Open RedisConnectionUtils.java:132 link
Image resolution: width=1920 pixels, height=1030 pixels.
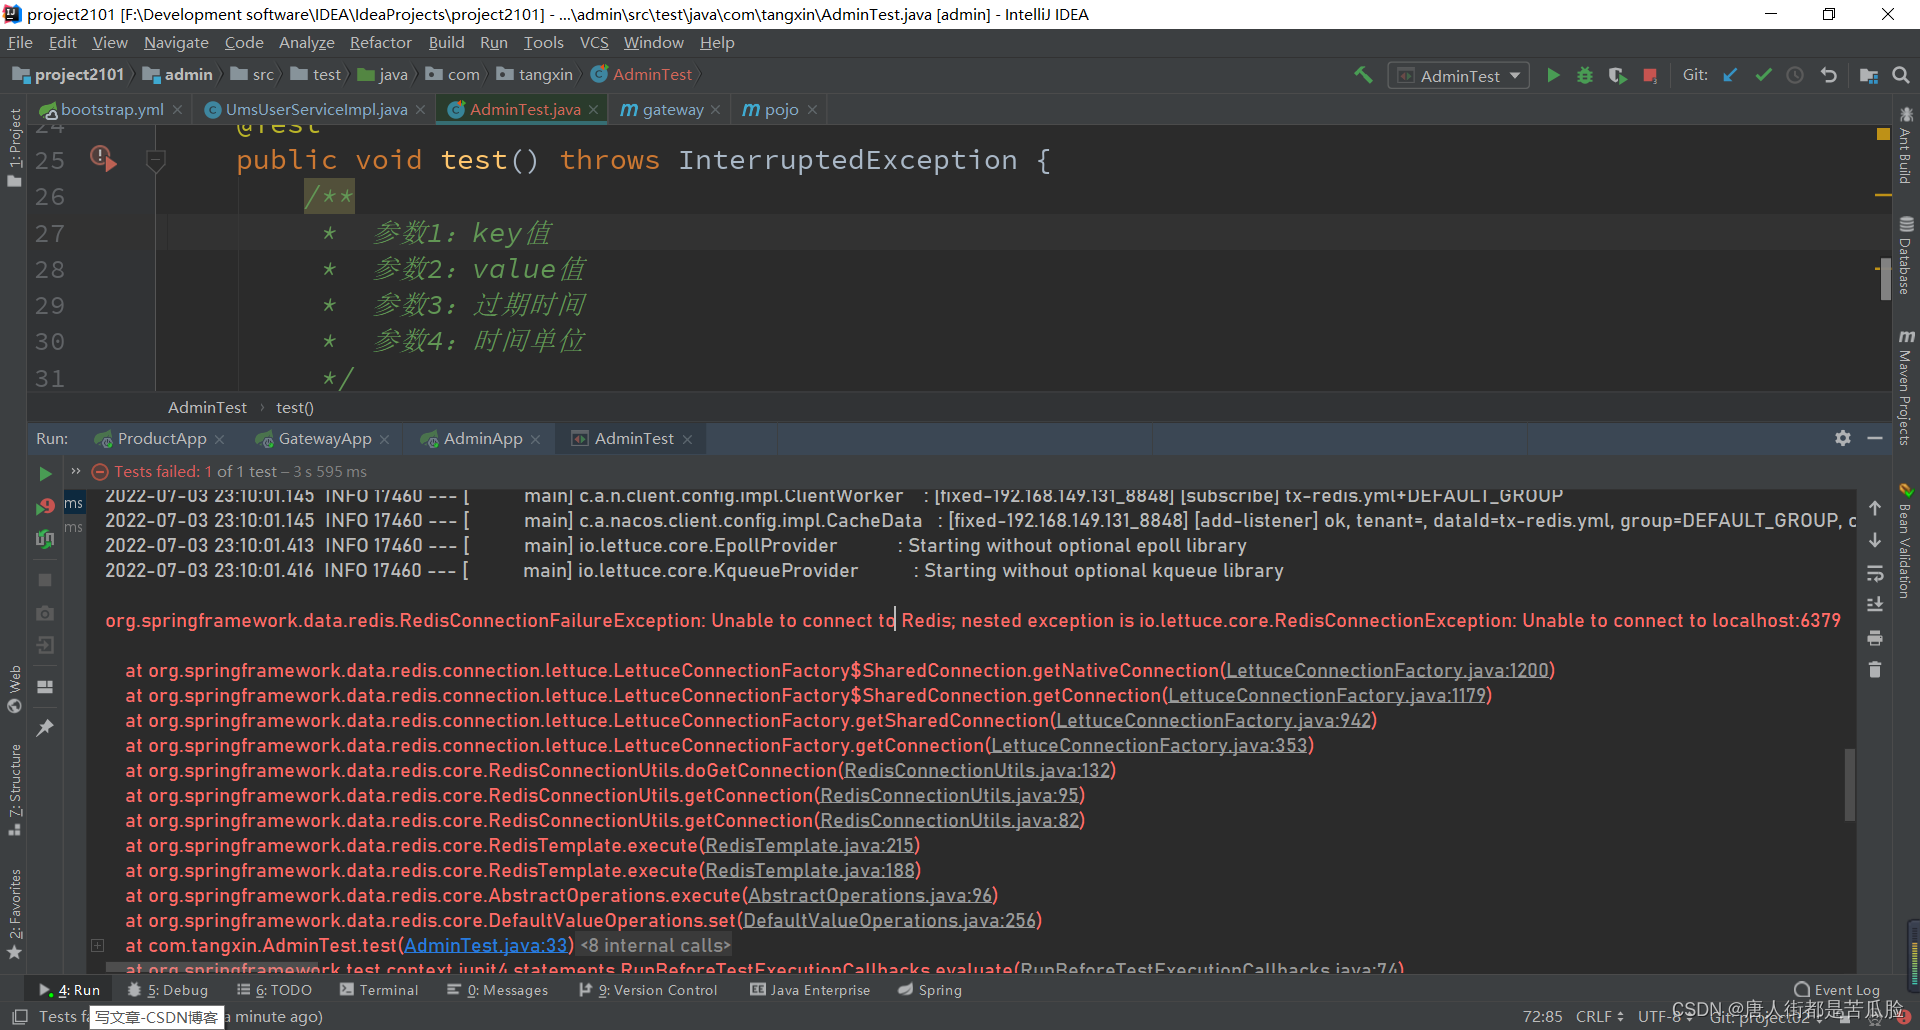pyautogui.click(x=977, y=771)
